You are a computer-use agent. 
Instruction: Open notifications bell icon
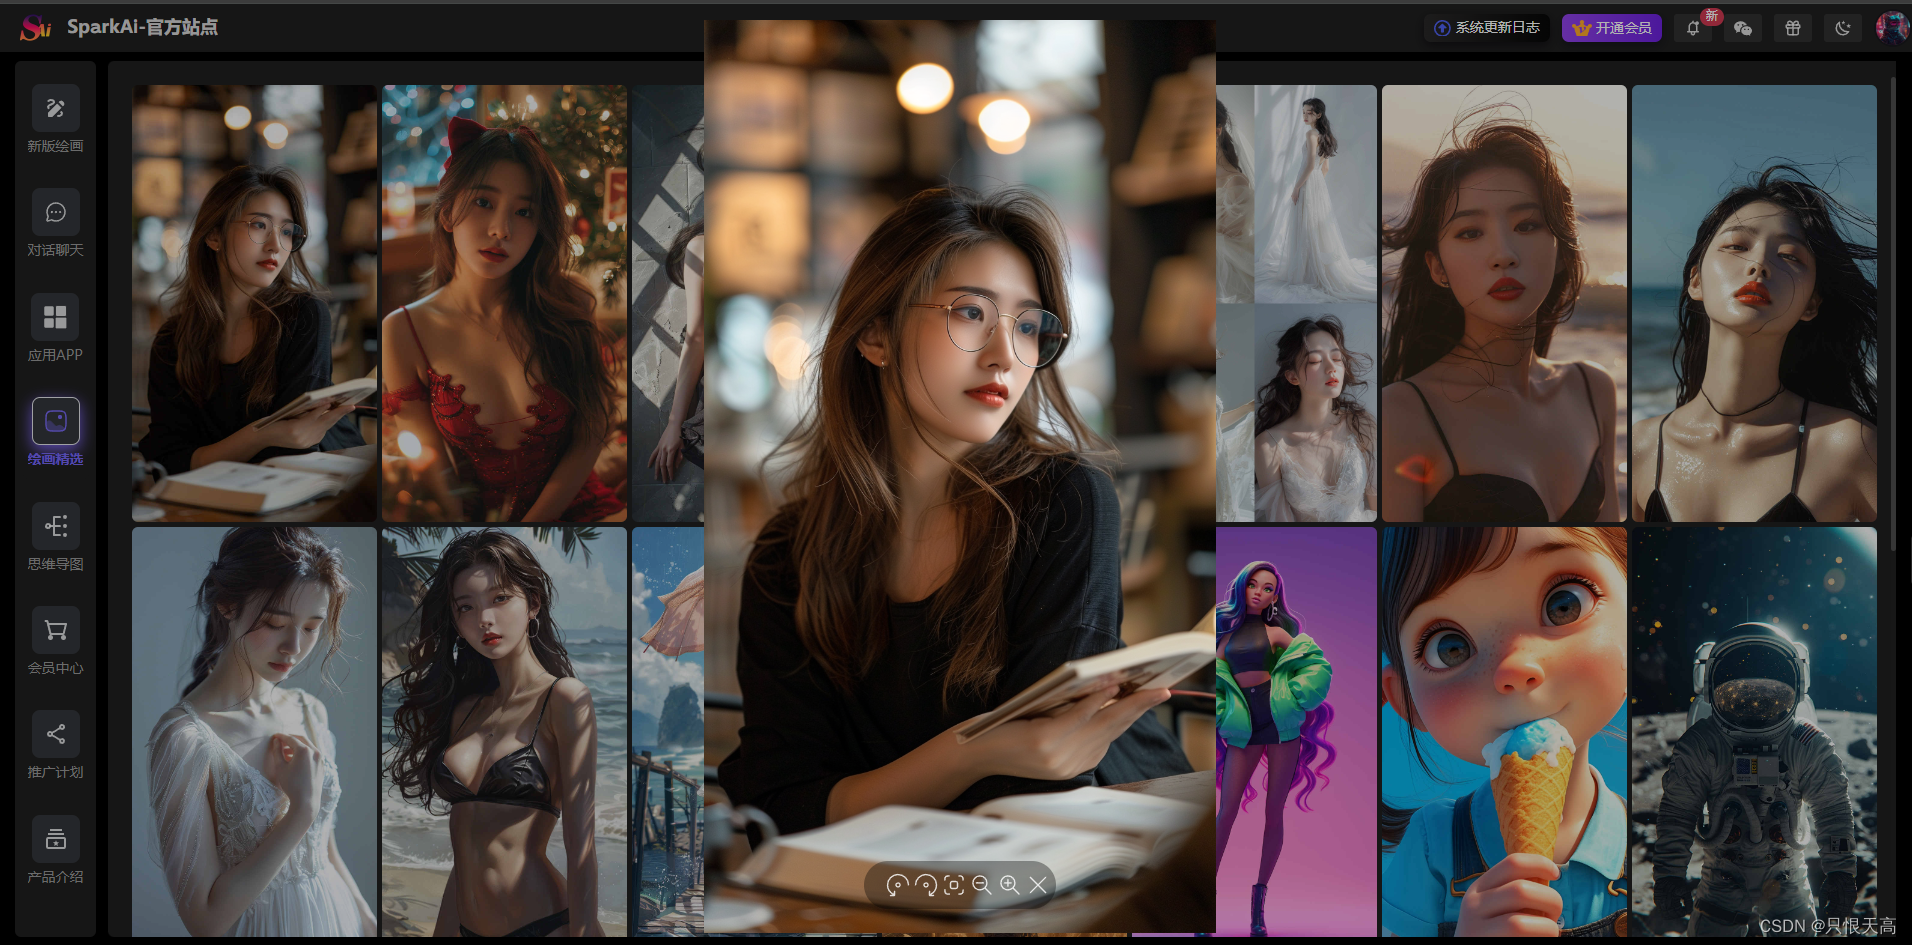(x=1693, y=28)
